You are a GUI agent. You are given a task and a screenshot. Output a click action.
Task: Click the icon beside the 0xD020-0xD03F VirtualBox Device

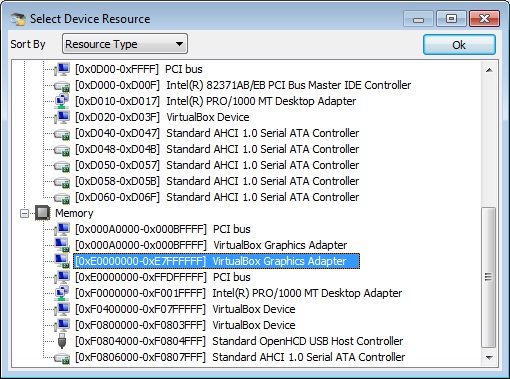point(62,117)
